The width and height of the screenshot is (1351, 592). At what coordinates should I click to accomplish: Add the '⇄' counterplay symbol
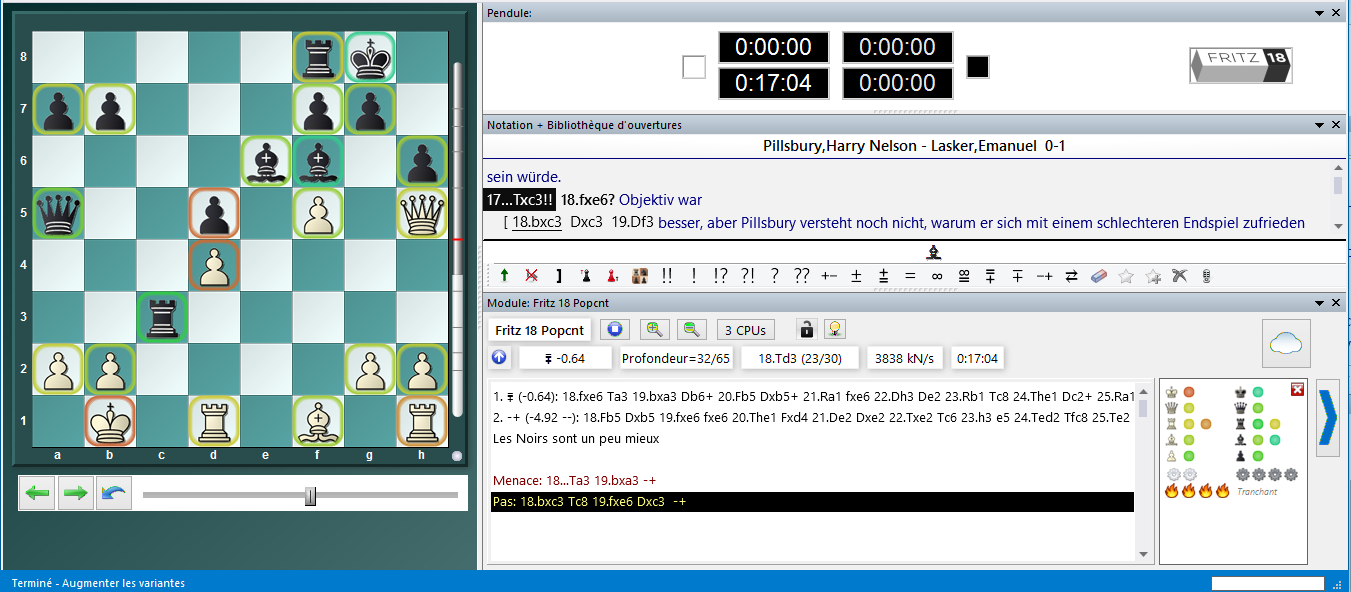click(1072, 275)
